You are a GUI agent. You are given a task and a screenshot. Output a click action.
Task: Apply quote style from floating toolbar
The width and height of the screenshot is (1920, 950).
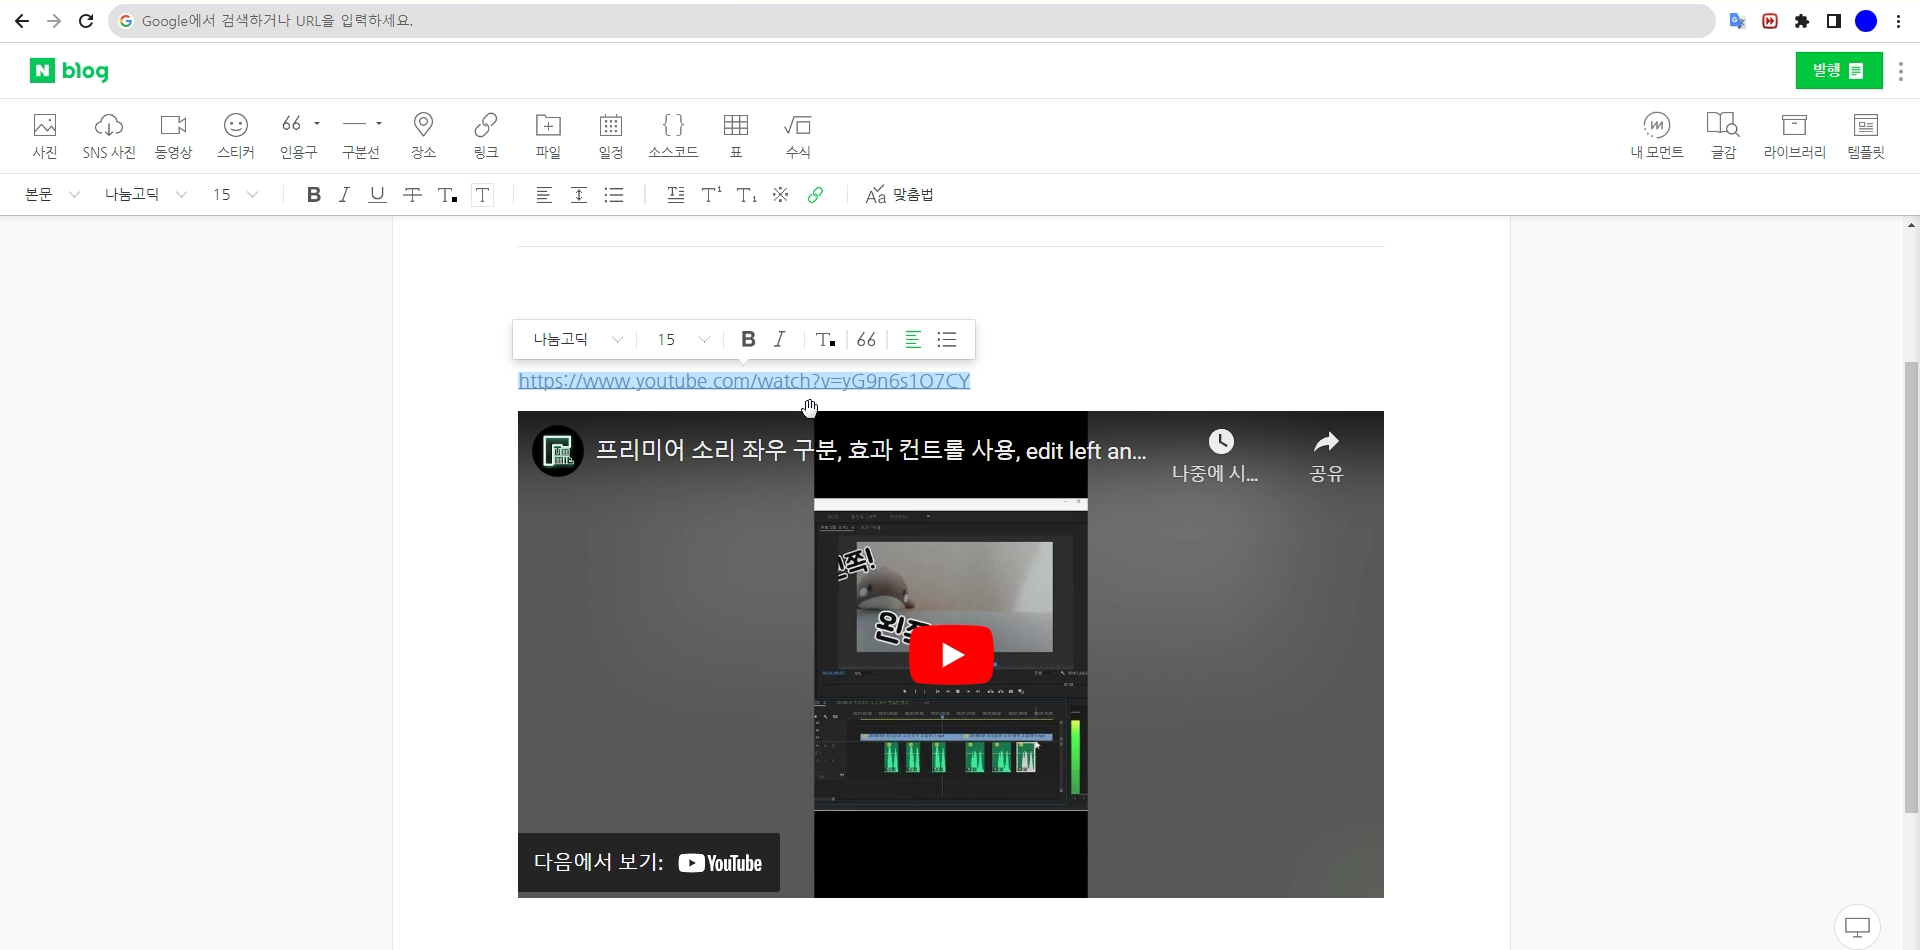(x=866, y=340)
